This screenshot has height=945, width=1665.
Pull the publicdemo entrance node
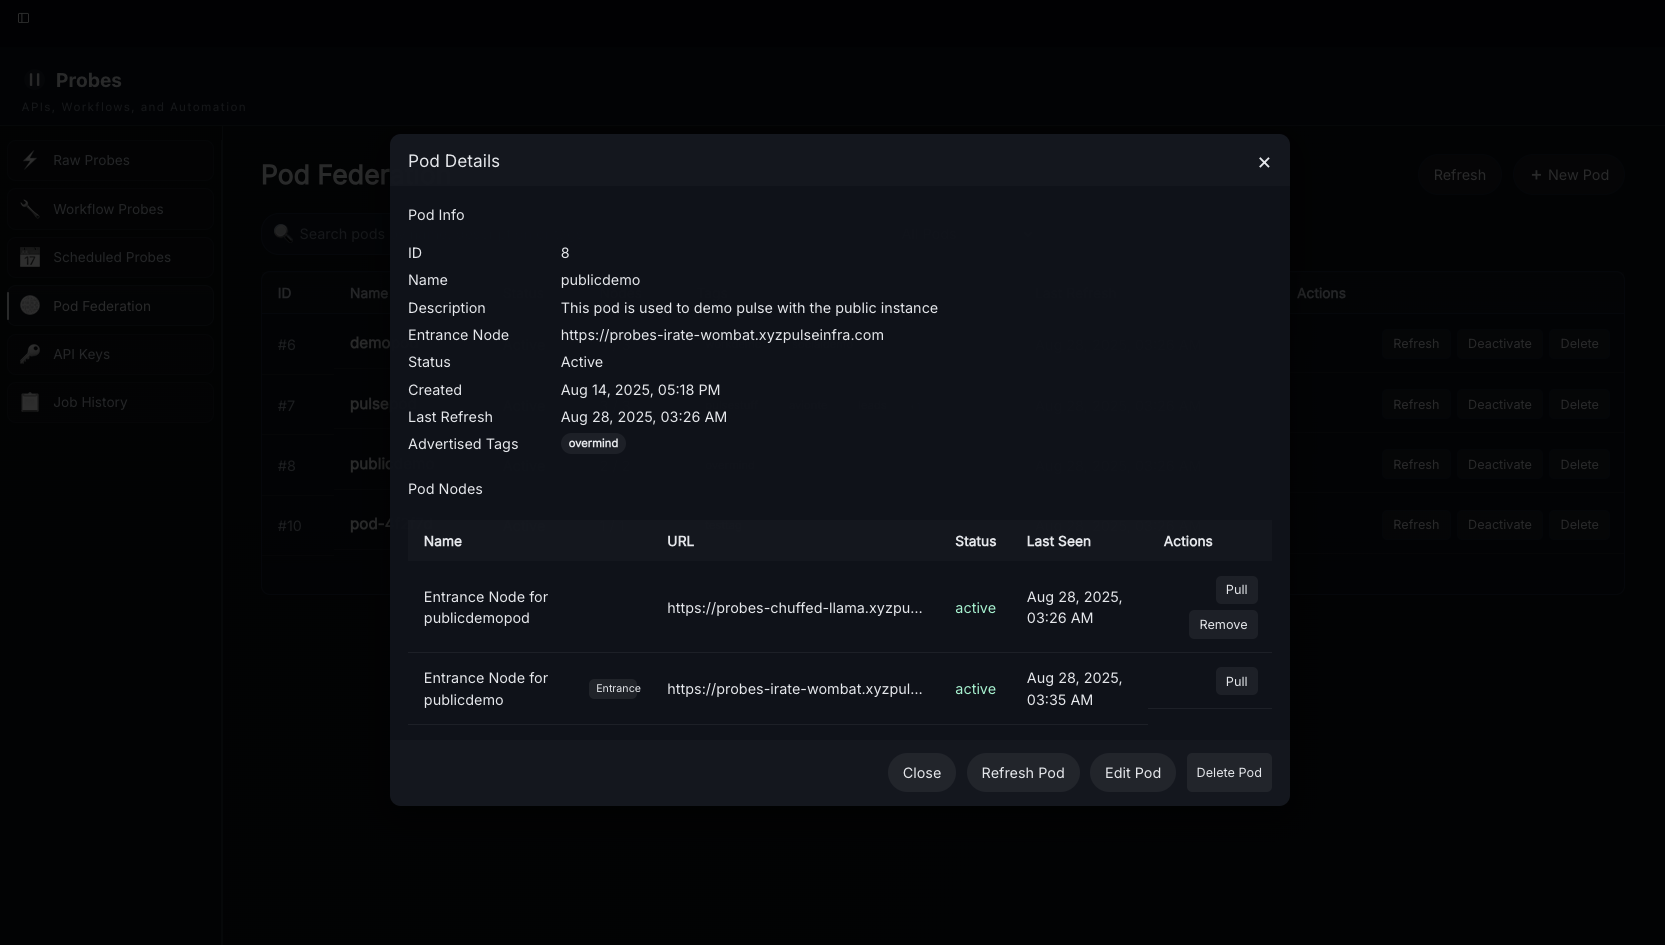click(1236, 682)
